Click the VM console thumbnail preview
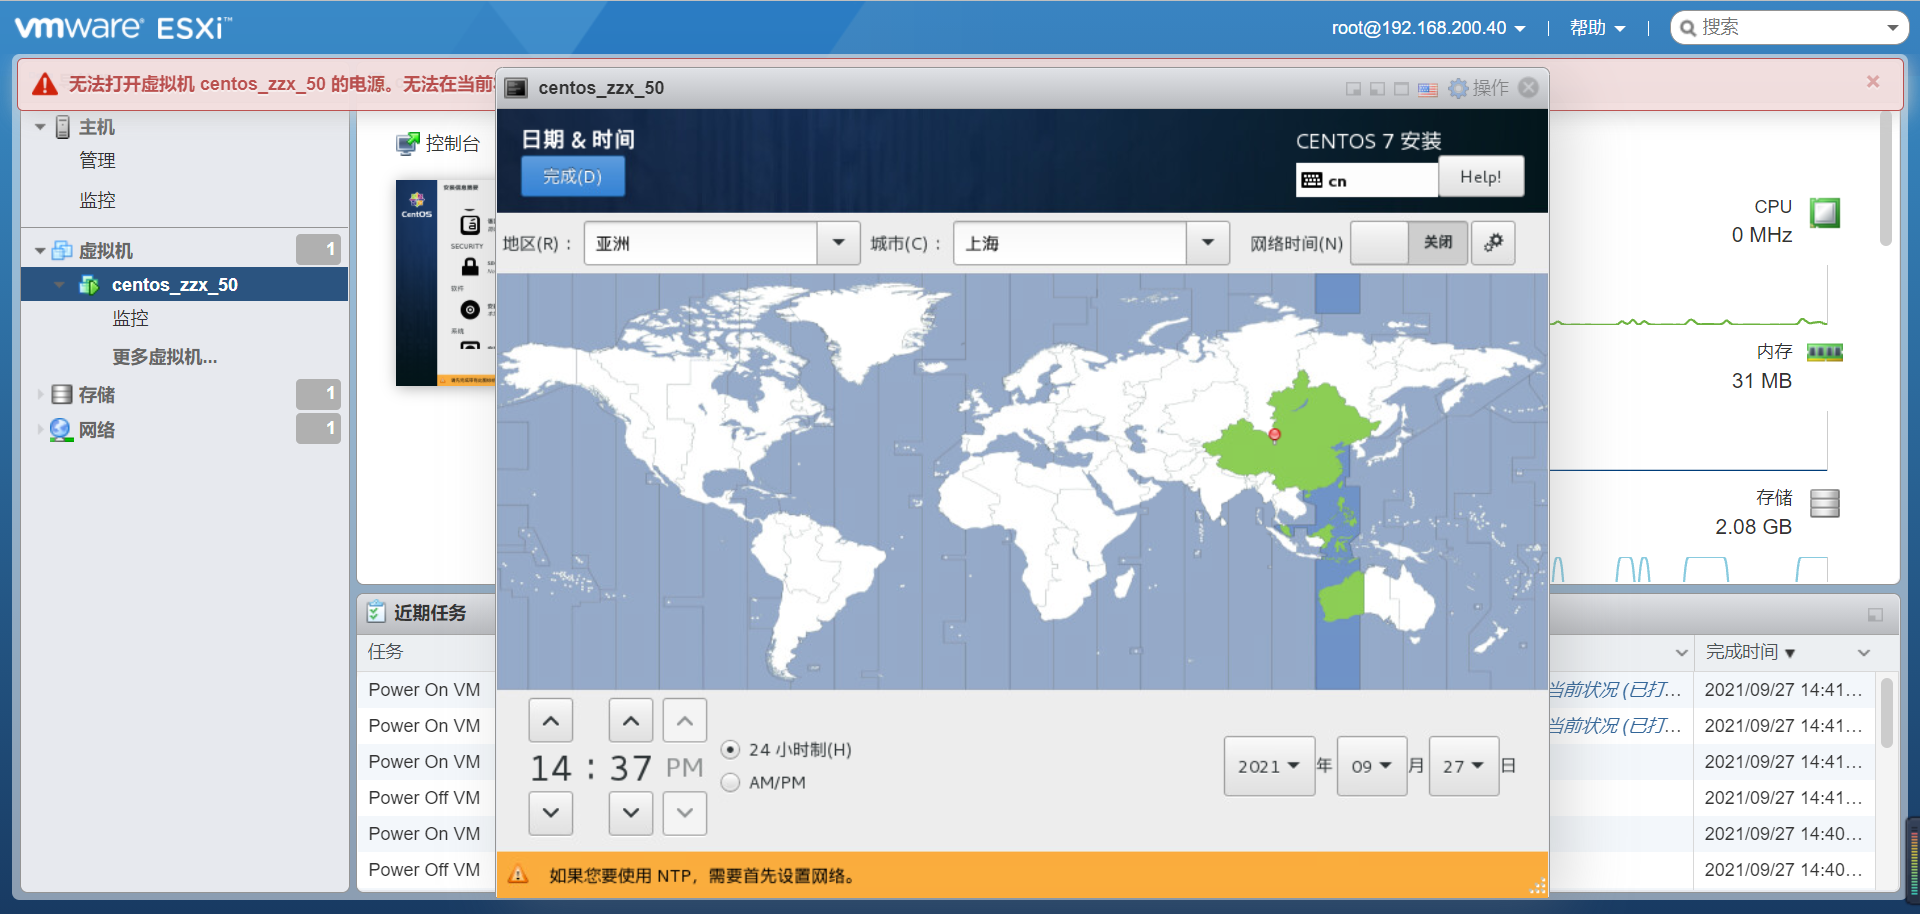The image size is (1920, 914). coord(446,283)
